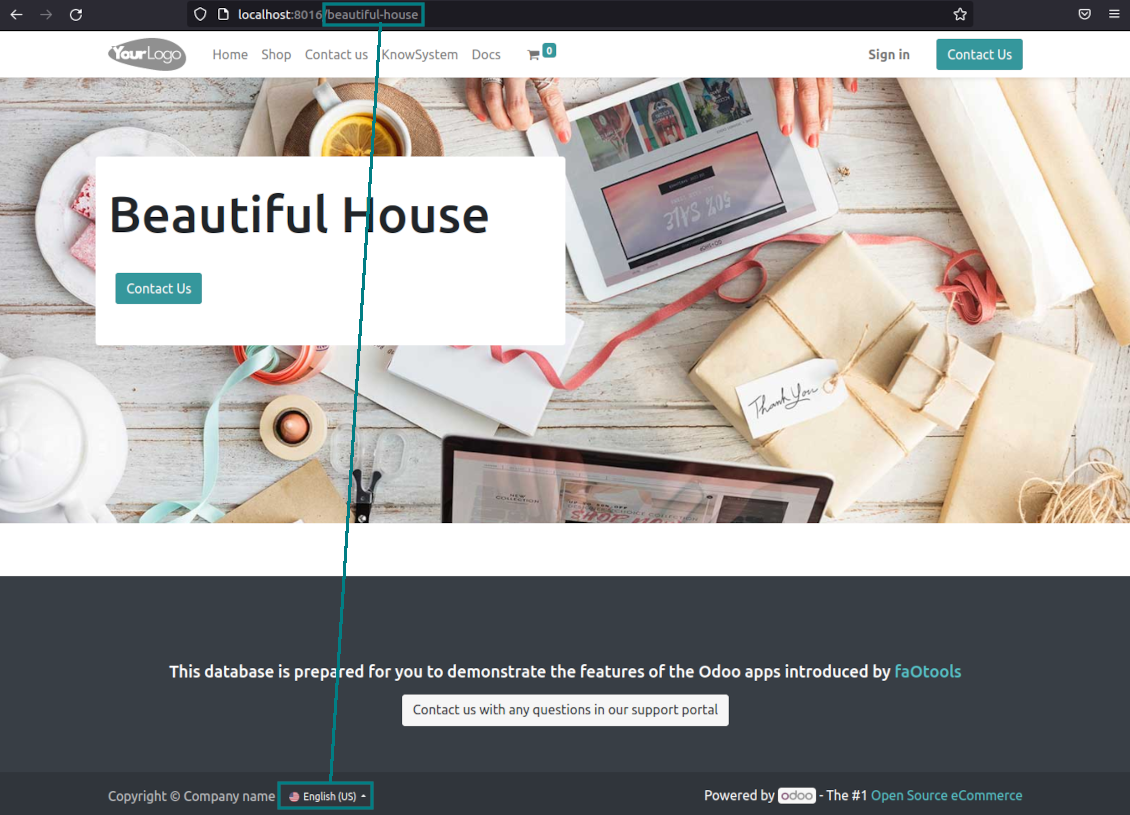Click the support portal contact button
This screenshot has height=815, width=1130.
564,710
